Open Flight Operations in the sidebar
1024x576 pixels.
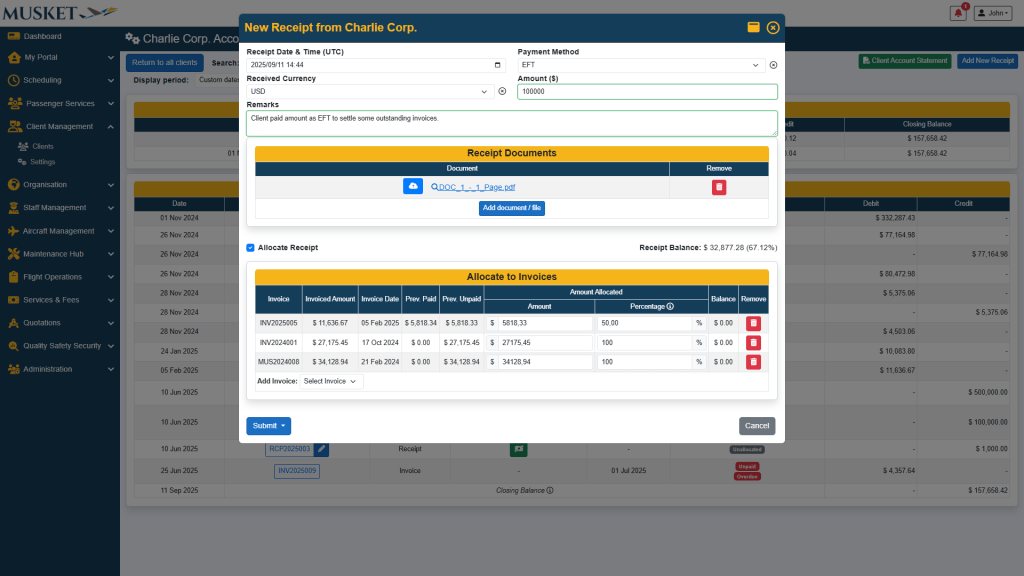60,277
